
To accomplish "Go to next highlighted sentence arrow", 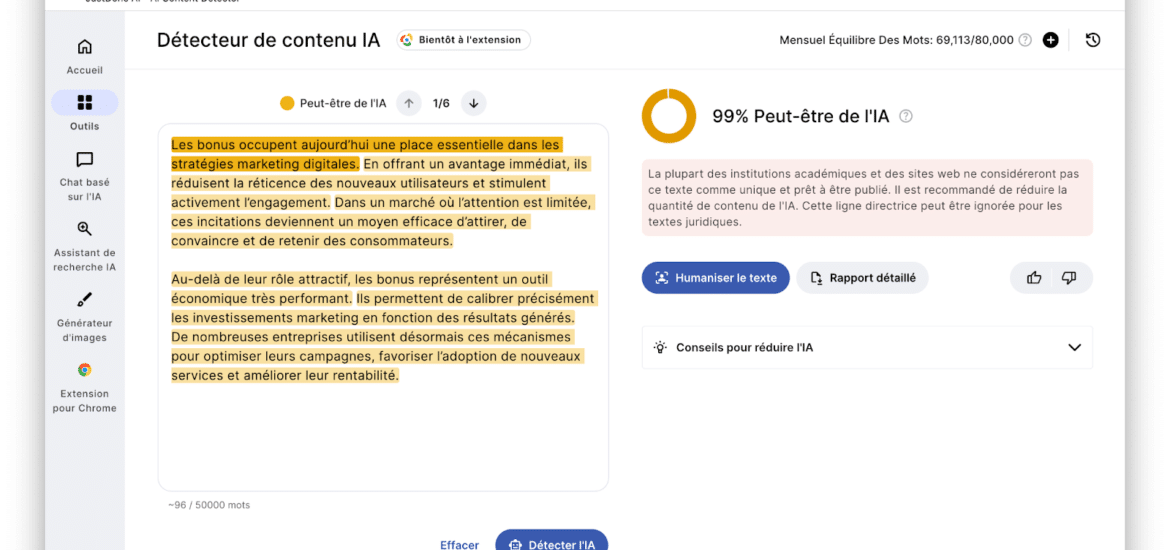I will pos(474,103).
